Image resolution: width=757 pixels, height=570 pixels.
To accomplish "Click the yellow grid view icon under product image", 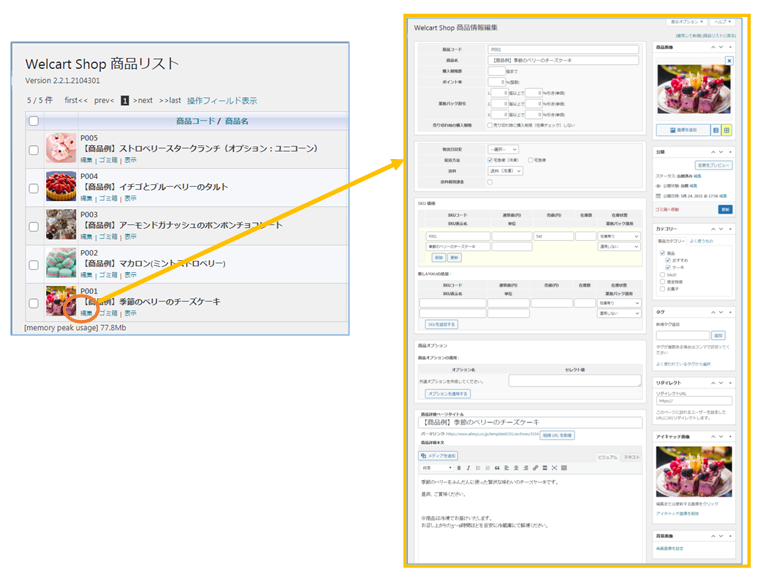I will click(x=727, y=130).
